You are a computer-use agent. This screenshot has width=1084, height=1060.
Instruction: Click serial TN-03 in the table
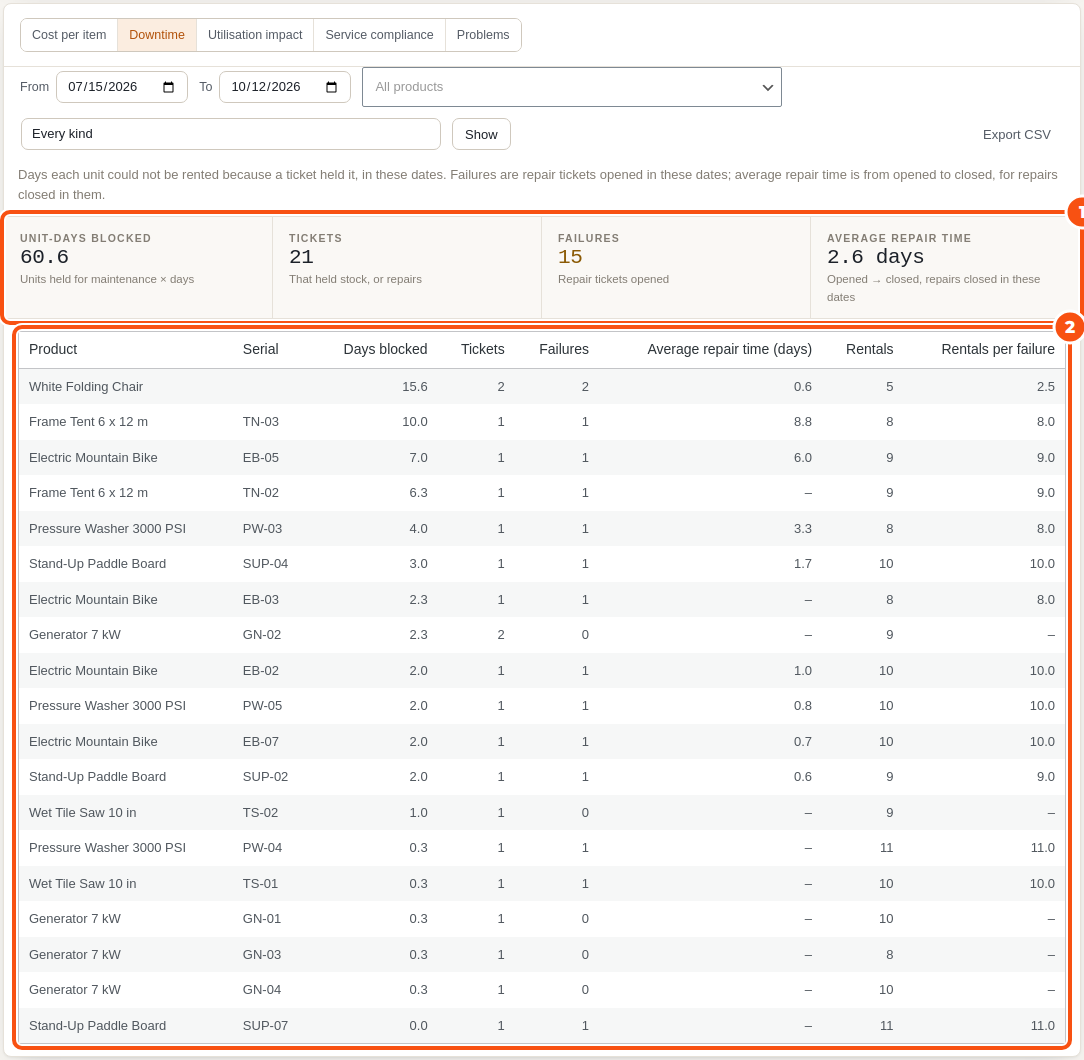pyautogui.click(x=261, y=422)
